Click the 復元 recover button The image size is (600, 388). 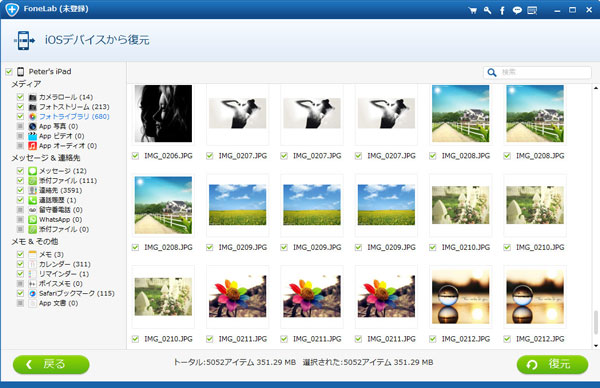tap(552, 364)
